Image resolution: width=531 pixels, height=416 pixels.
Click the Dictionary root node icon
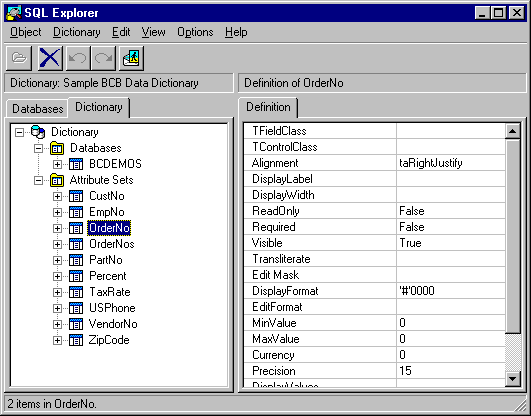click(38, 132)
